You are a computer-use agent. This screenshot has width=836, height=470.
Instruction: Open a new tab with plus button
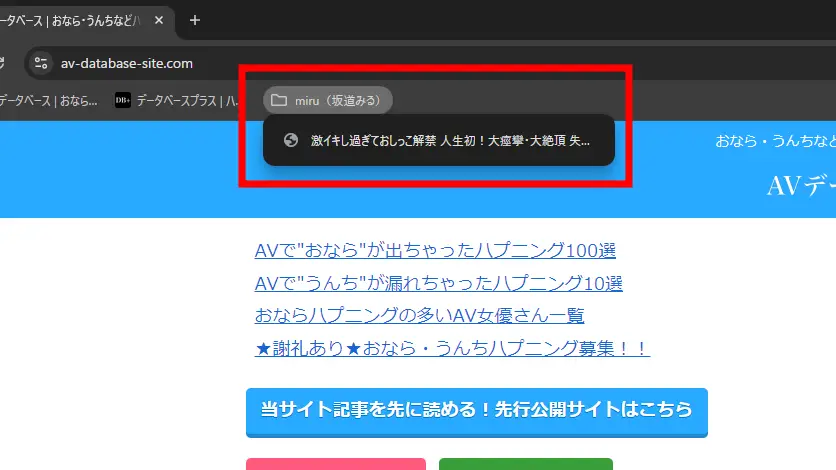point(195,20)
